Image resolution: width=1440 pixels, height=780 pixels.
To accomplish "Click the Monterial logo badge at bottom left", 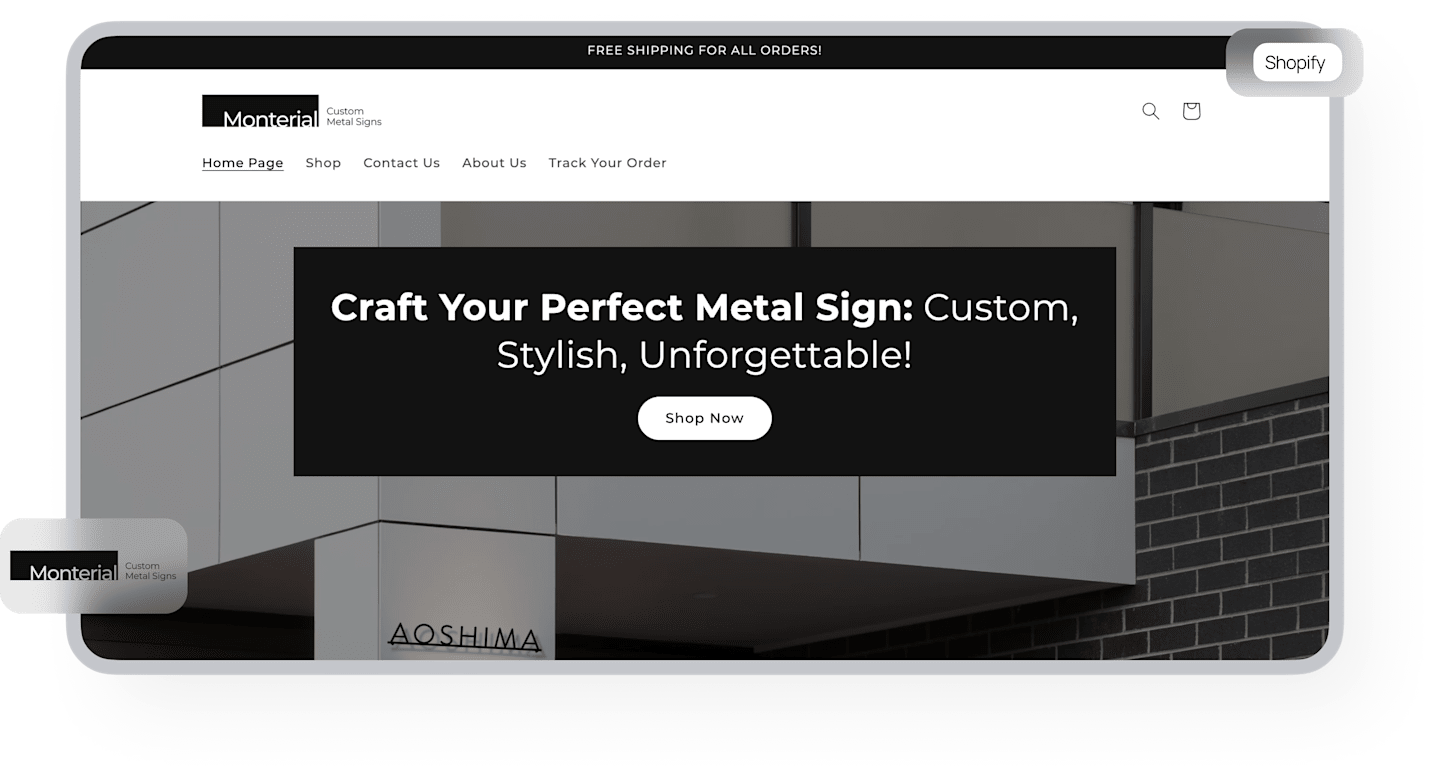I will pos(93,566).
